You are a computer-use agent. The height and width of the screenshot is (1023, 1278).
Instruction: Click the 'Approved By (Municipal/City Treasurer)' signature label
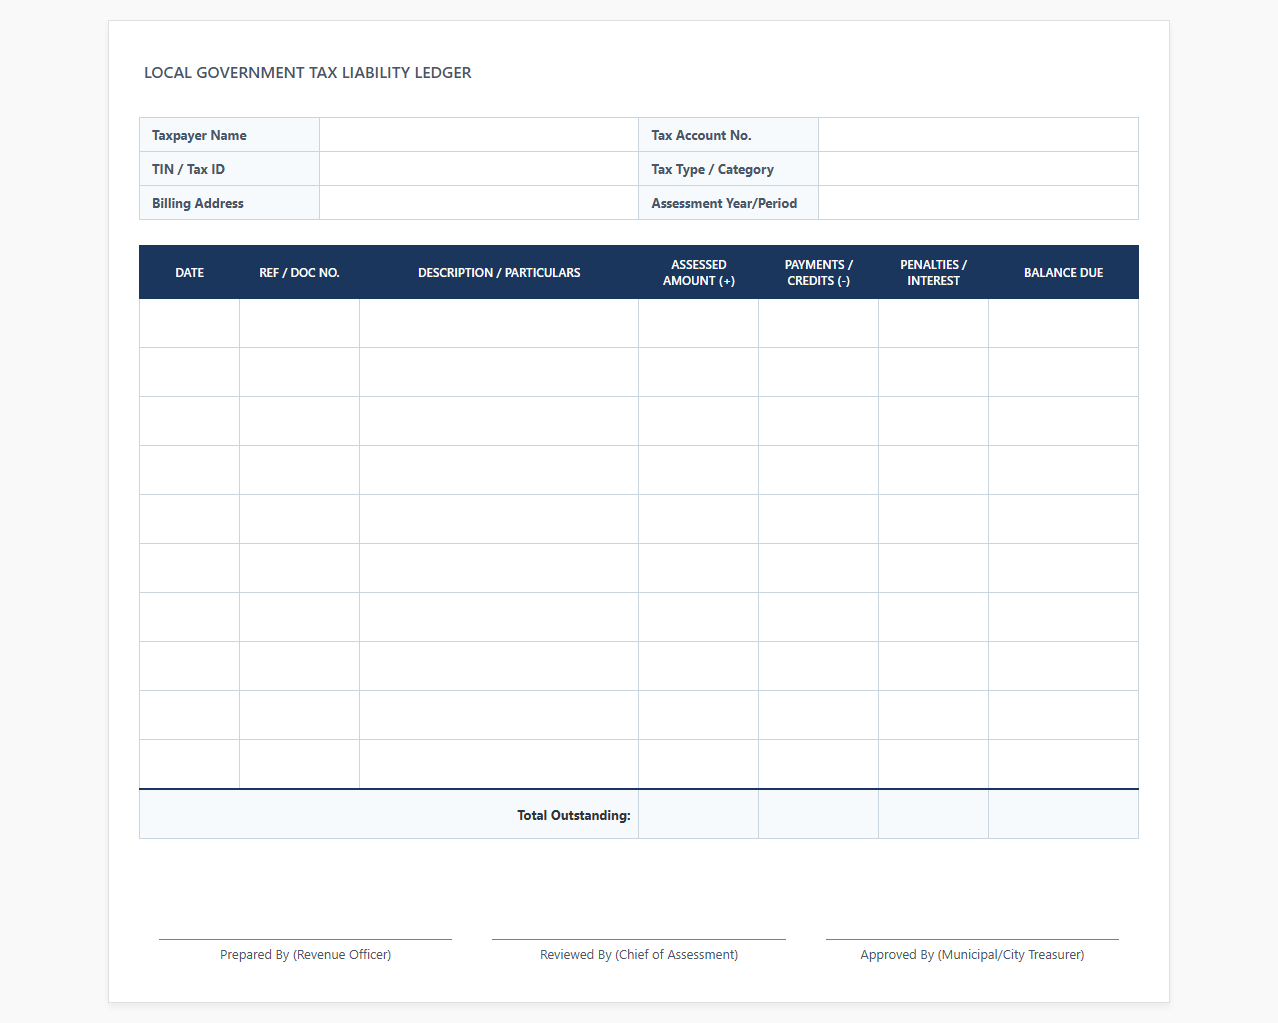click(x=972, y=955)
